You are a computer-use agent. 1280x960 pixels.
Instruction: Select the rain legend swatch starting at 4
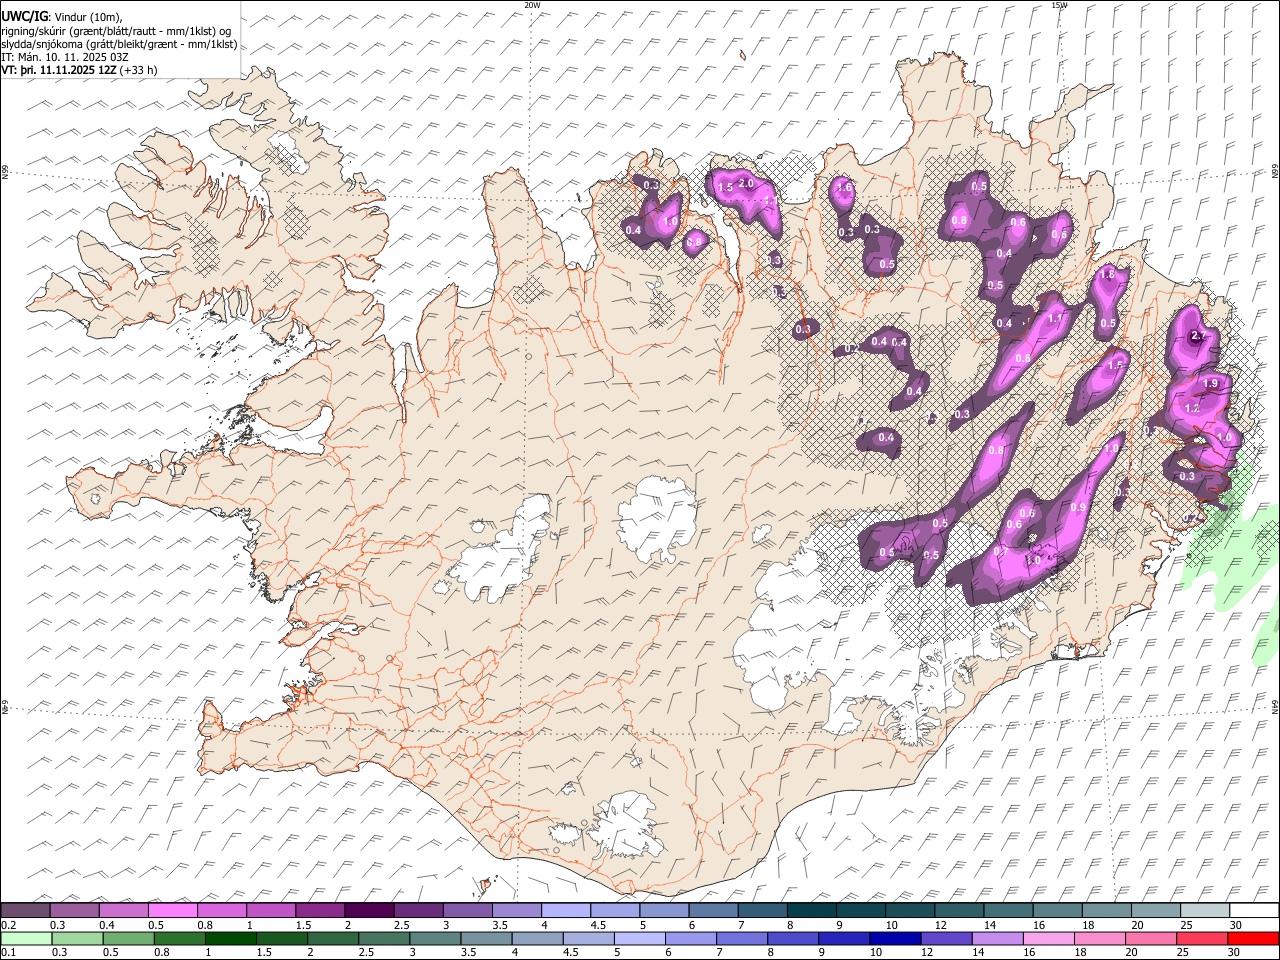537,938
